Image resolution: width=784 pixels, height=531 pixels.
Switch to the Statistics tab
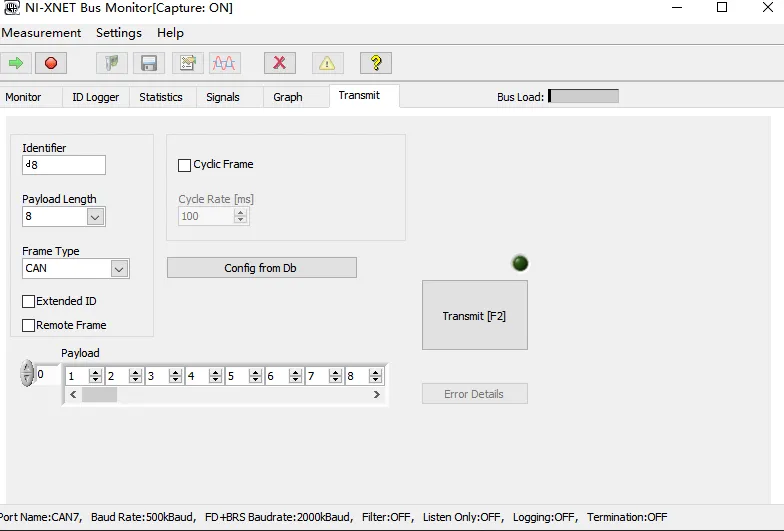(161, 97)
